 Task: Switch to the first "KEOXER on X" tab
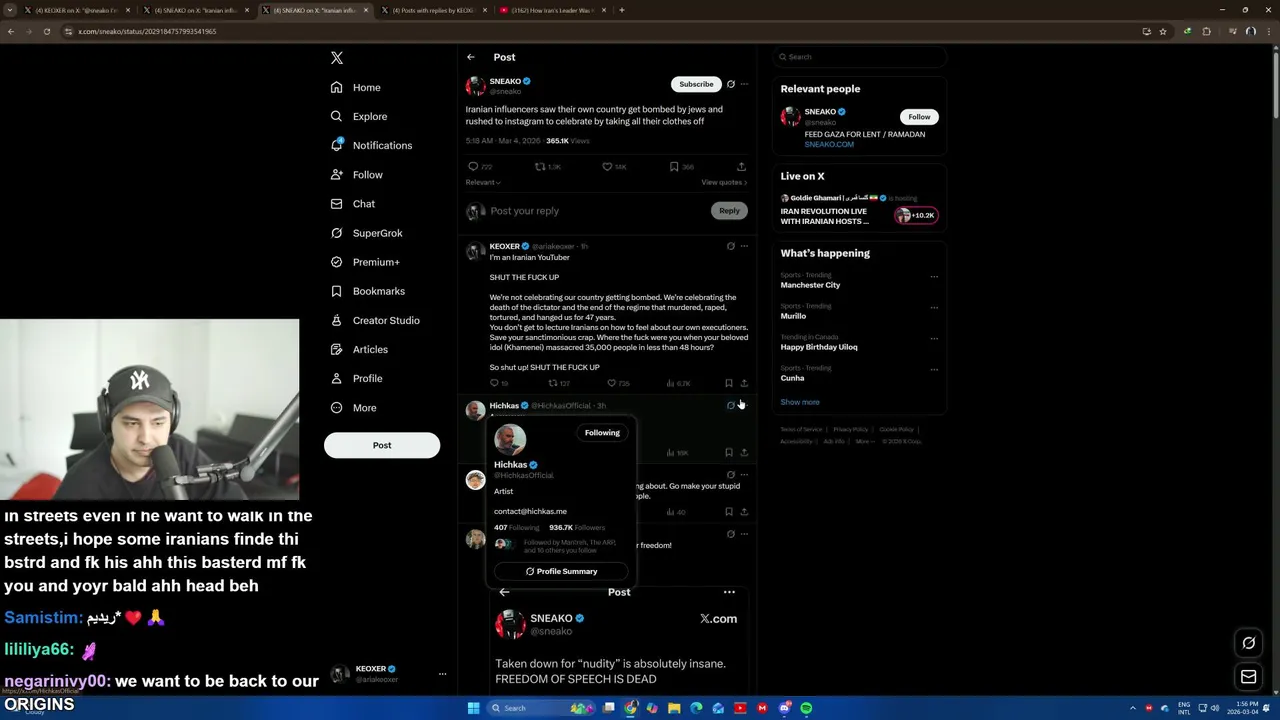pos(75,10)
